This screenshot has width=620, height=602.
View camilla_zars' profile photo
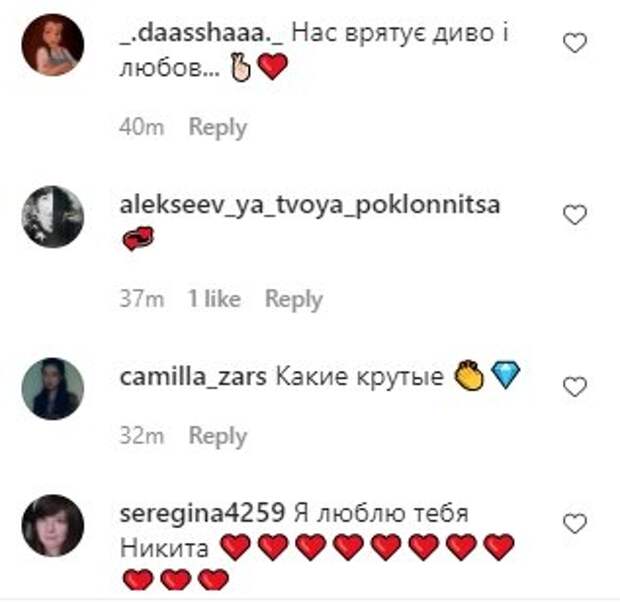(x=53, y=388)
